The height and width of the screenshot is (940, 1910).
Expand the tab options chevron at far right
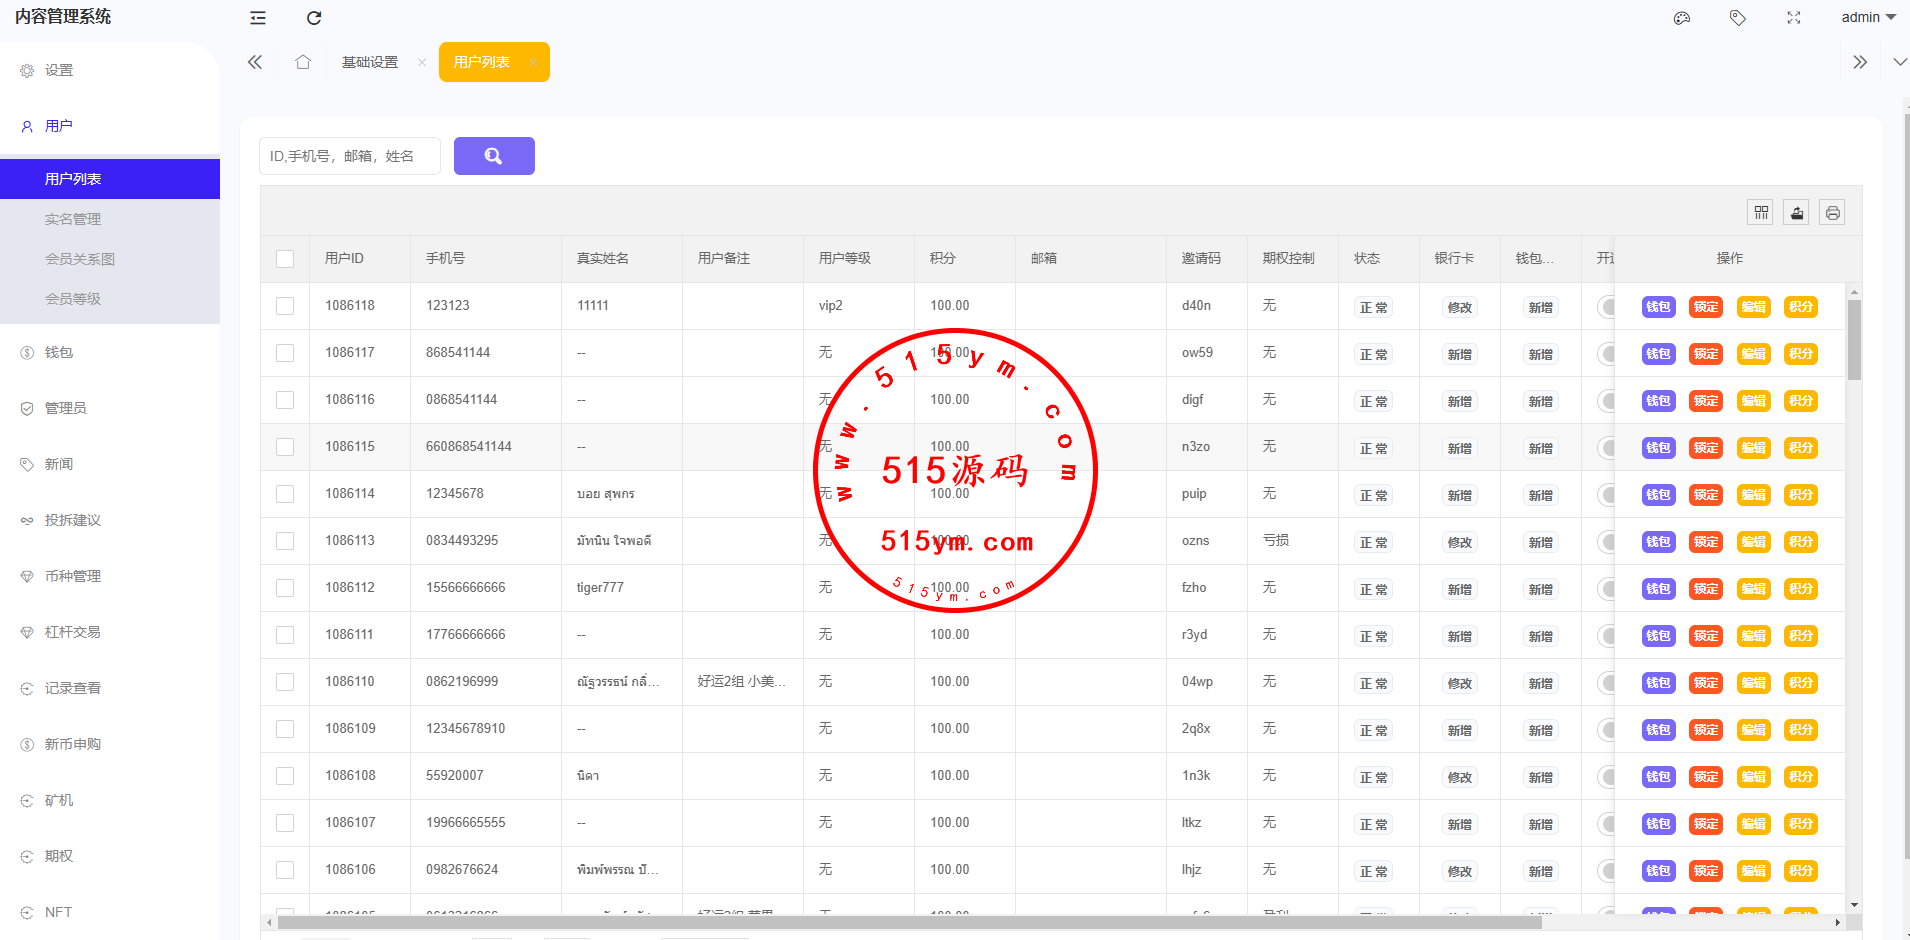pos(1899,62)
